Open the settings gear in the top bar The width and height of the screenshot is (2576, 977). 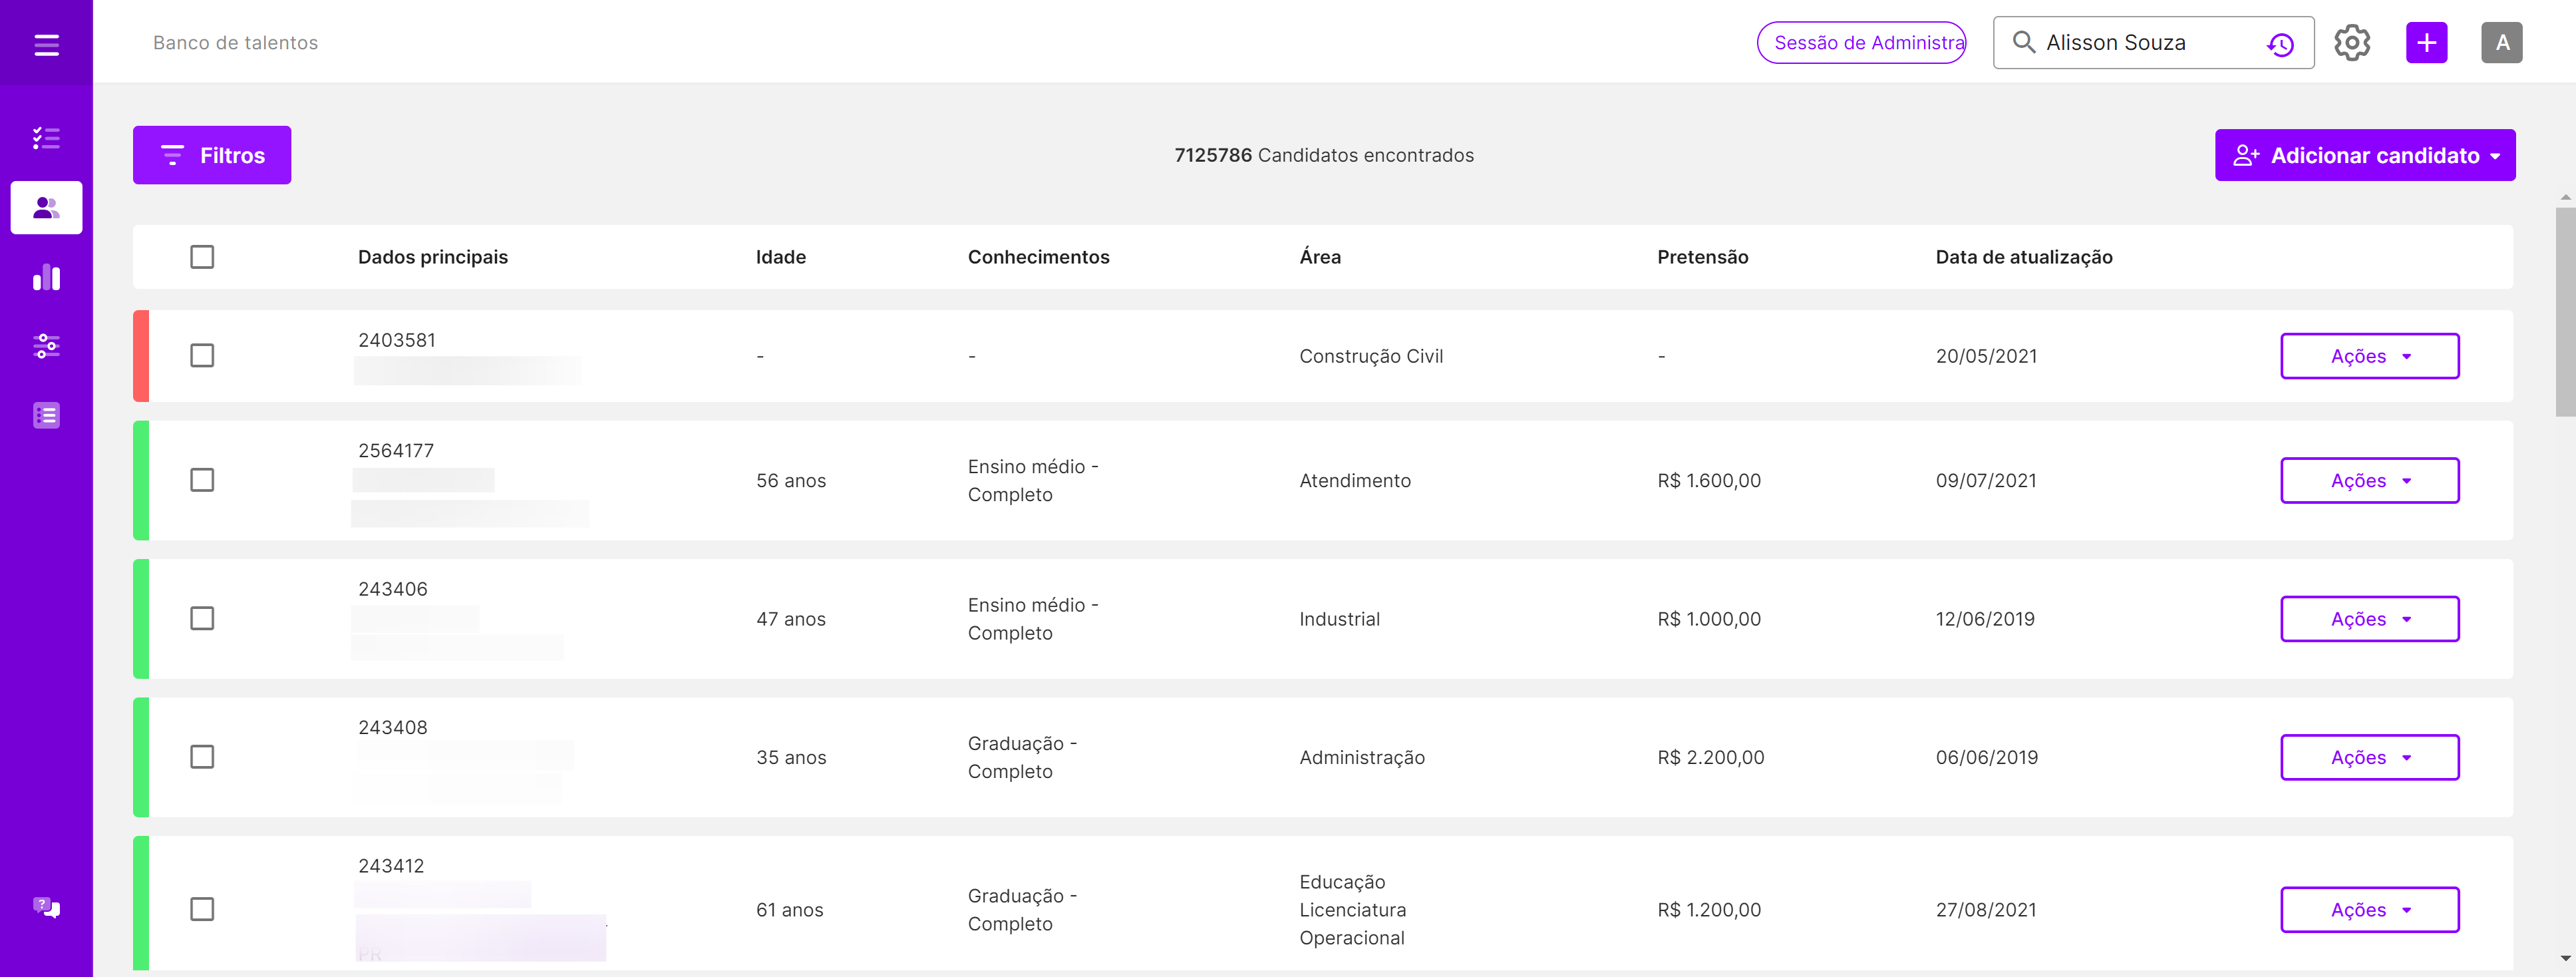click(x=2352, y=42)
